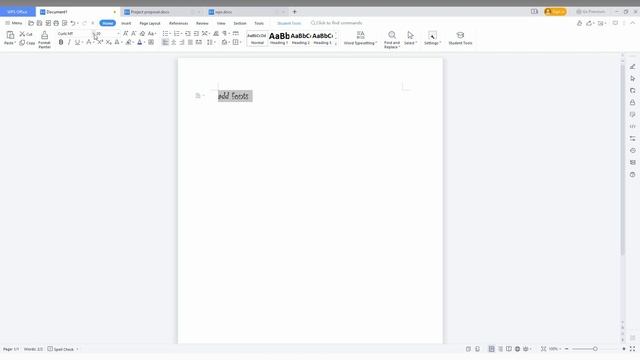Collapse the ribbon with chevron
The image size is (640, 360).
click(x=633, y=23)
